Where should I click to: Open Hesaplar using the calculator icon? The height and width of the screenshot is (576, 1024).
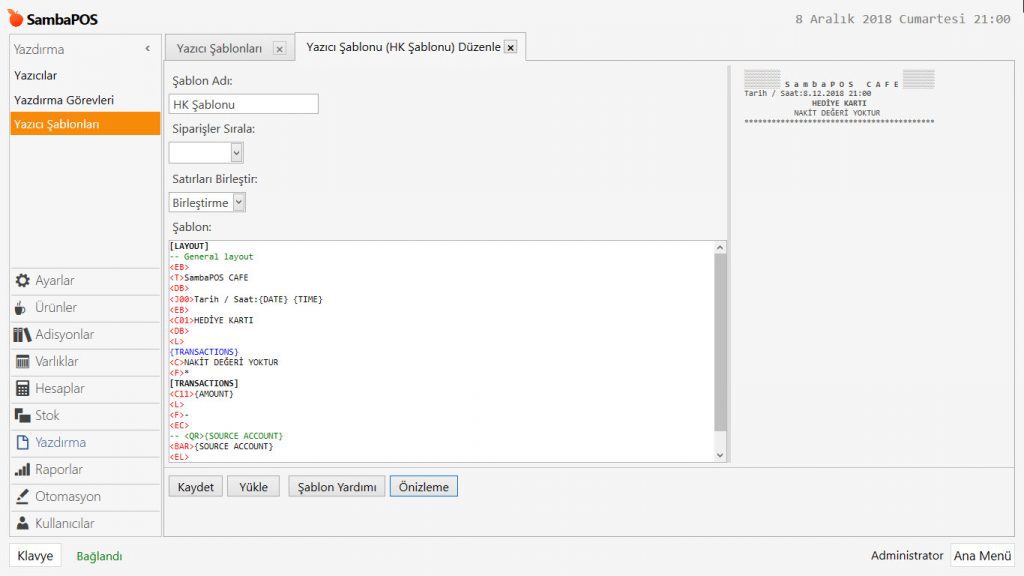coord(22,389)
